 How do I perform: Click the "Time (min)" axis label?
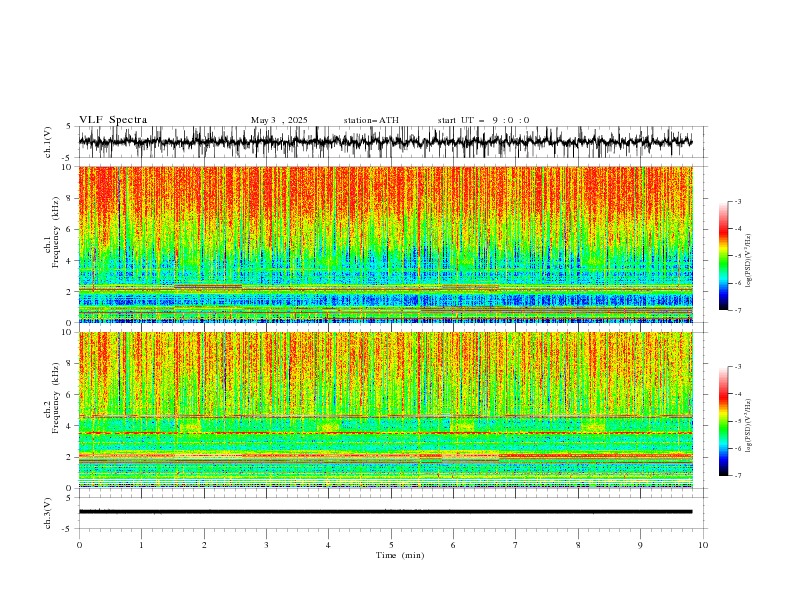click(x=400, y=555)
